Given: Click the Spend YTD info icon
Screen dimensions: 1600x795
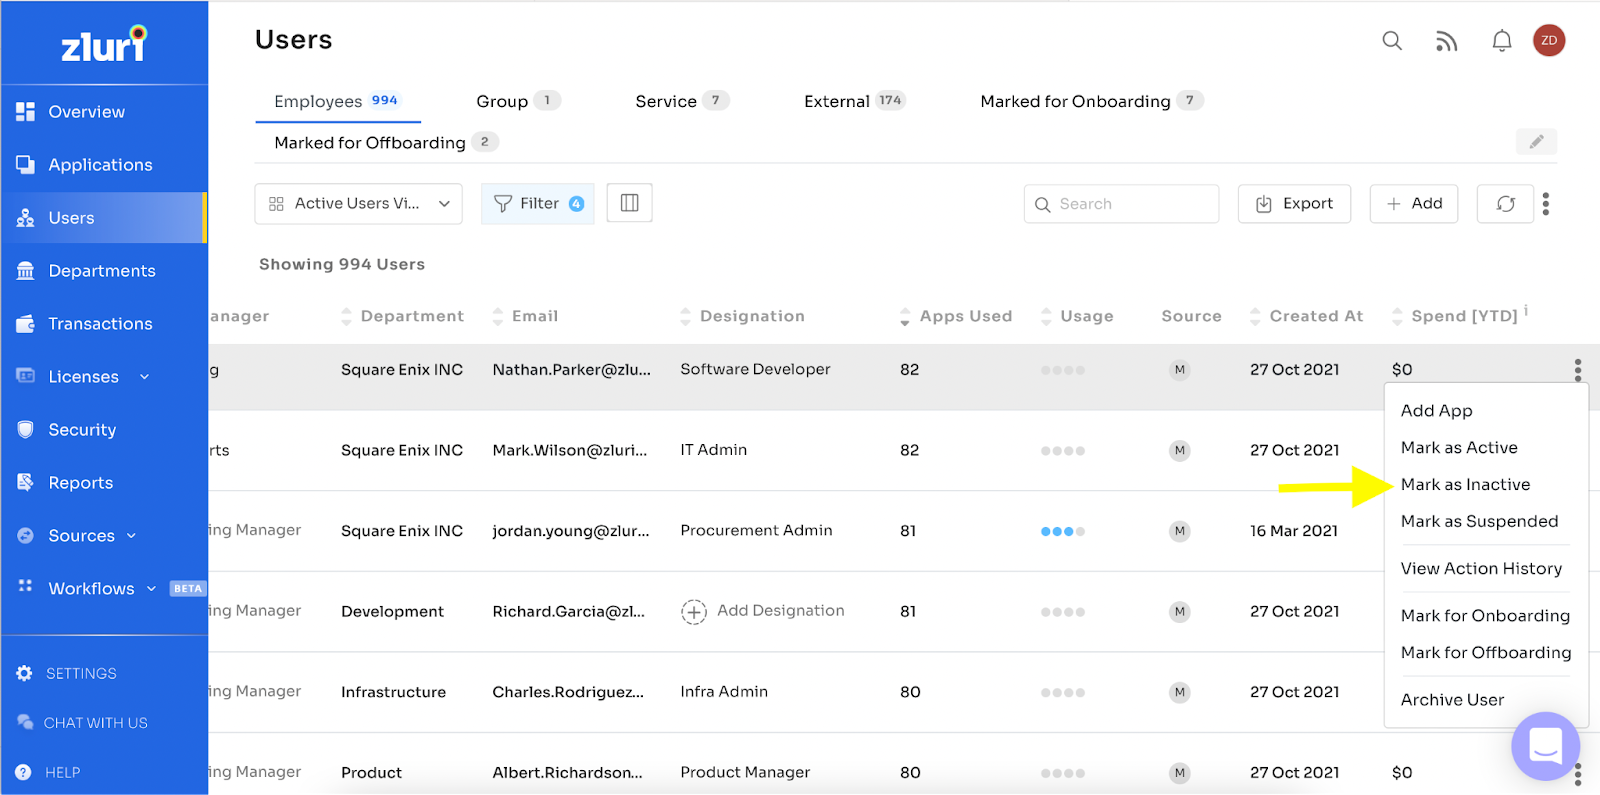Looking at the screenshot, I should click(1526, 310).
